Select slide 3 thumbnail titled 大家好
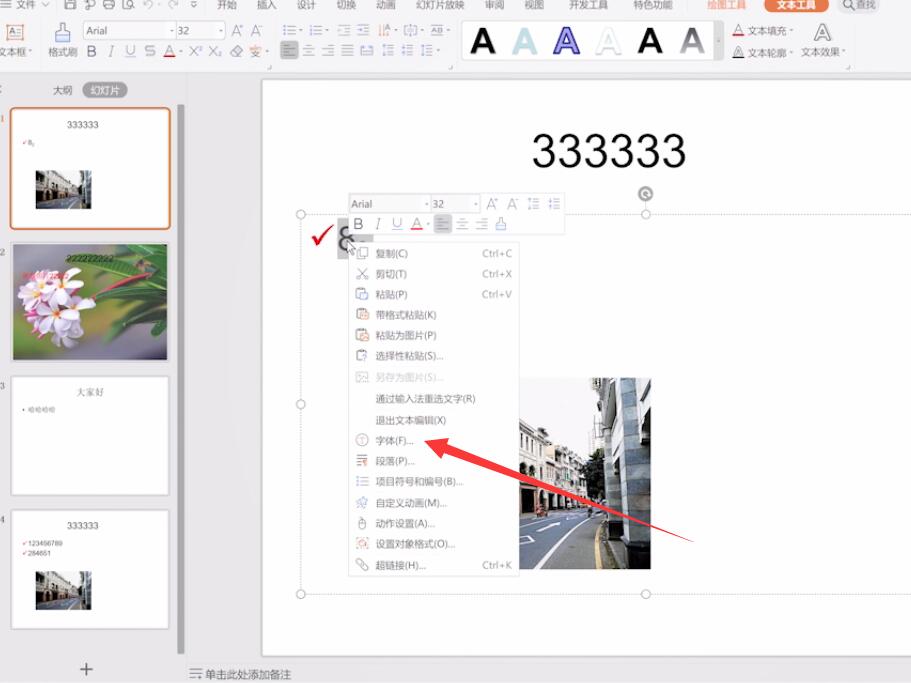Screen dimensions: 911x683 click(90, 436)
